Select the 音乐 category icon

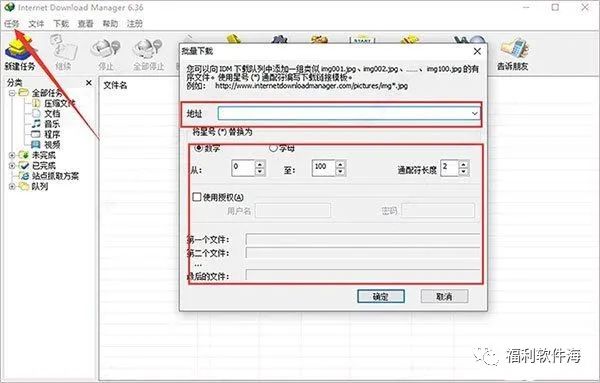coord(36,124)
